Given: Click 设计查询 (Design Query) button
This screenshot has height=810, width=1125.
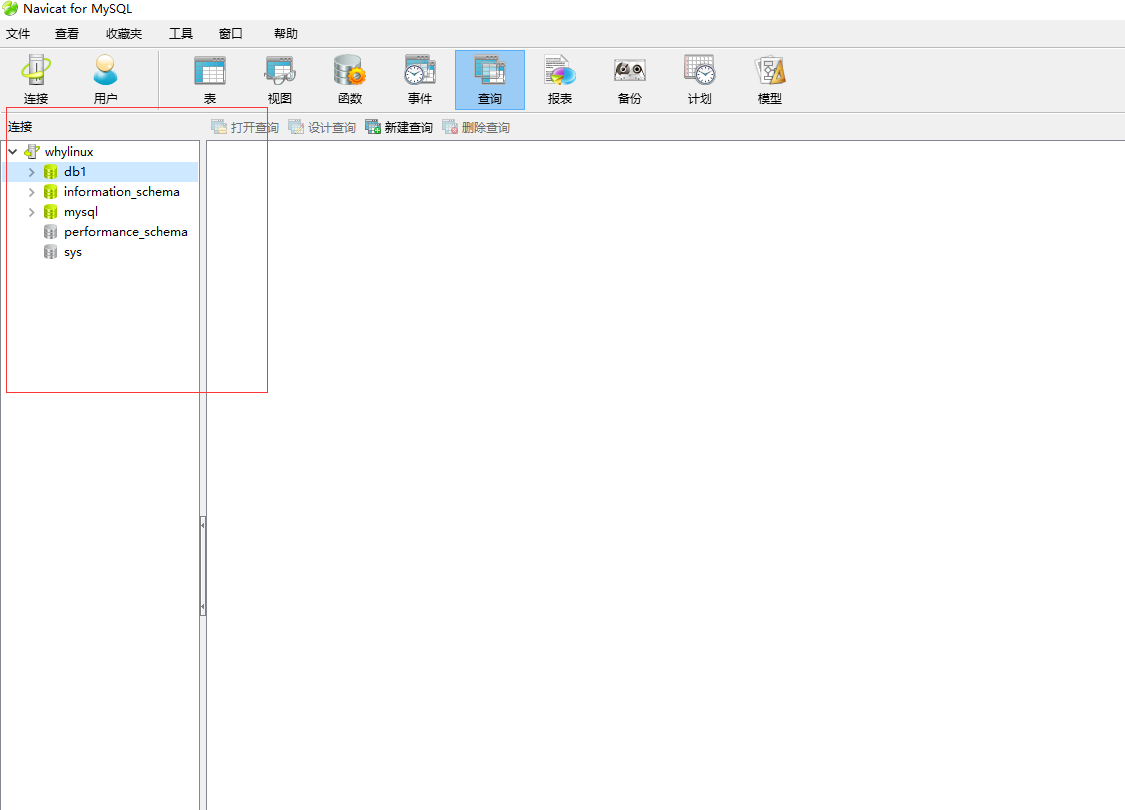Looking at the screenshot, I should coord(322,127).
